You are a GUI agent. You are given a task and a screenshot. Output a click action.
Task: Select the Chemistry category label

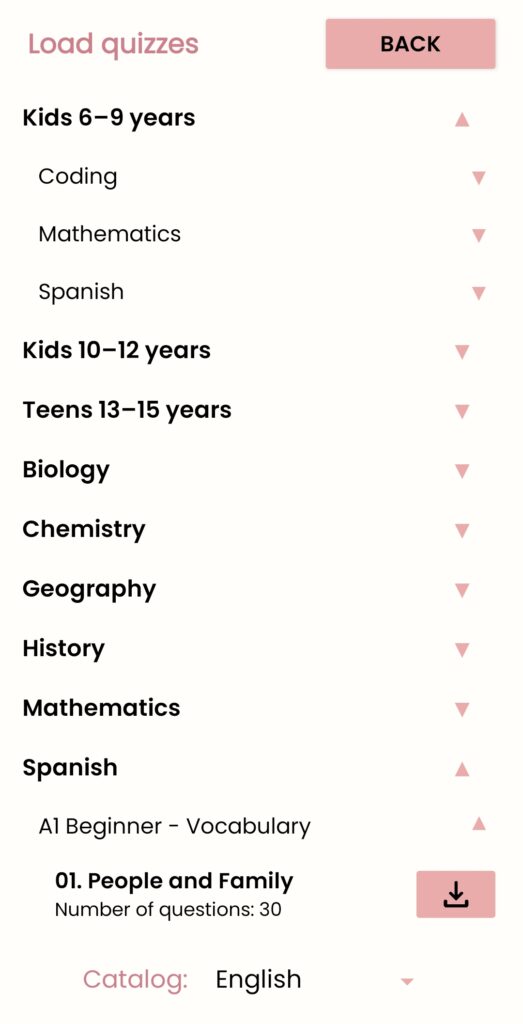coord(84,529)
